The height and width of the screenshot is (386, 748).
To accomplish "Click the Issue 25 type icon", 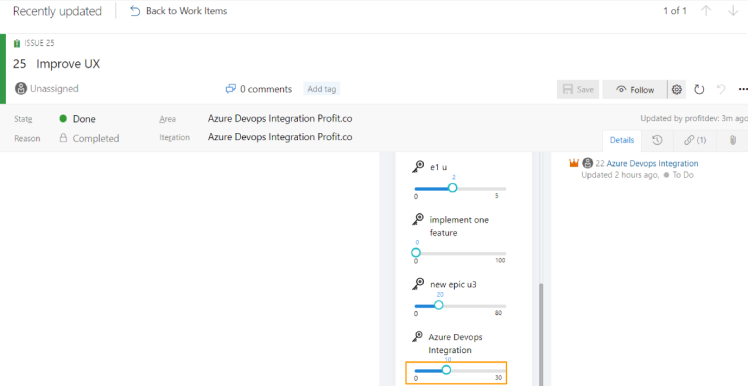I will (x=17, y=43).
